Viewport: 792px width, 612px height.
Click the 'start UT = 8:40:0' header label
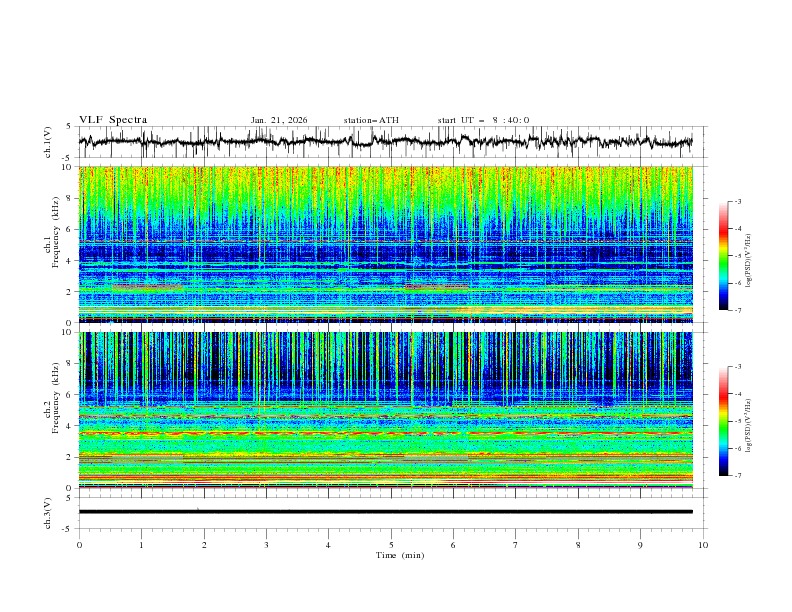483,120
